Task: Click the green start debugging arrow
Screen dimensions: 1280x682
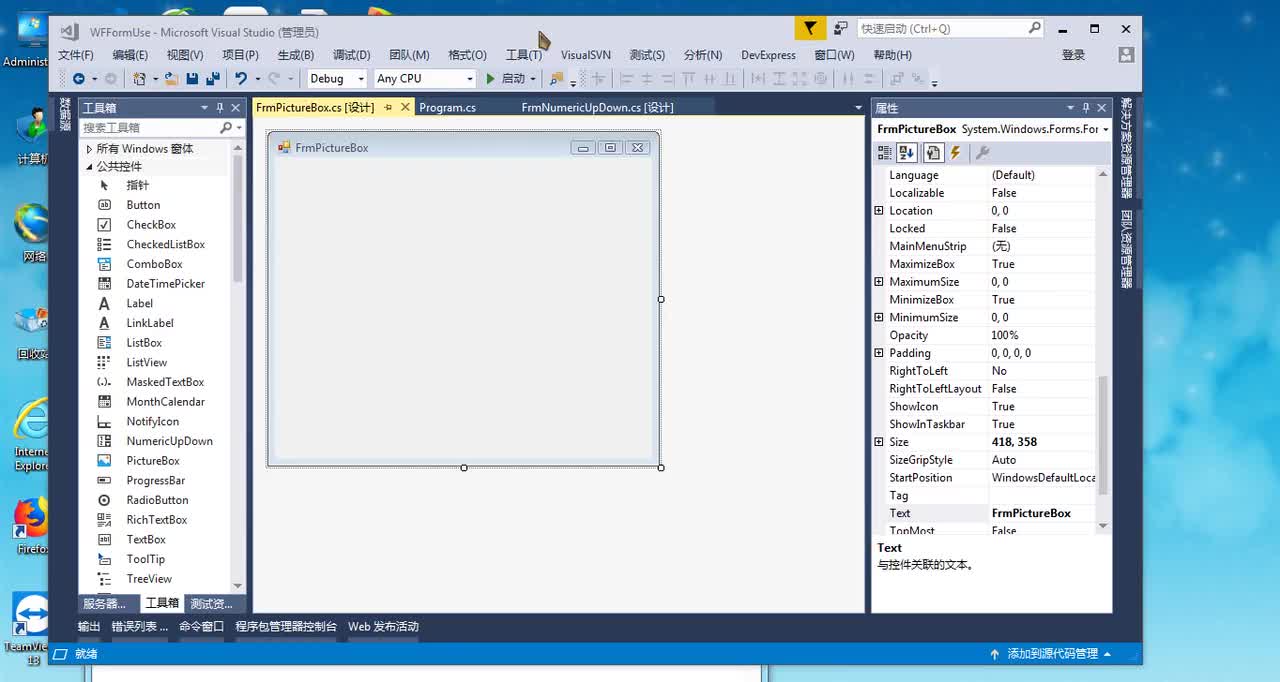Action: [x=490, y=78]
